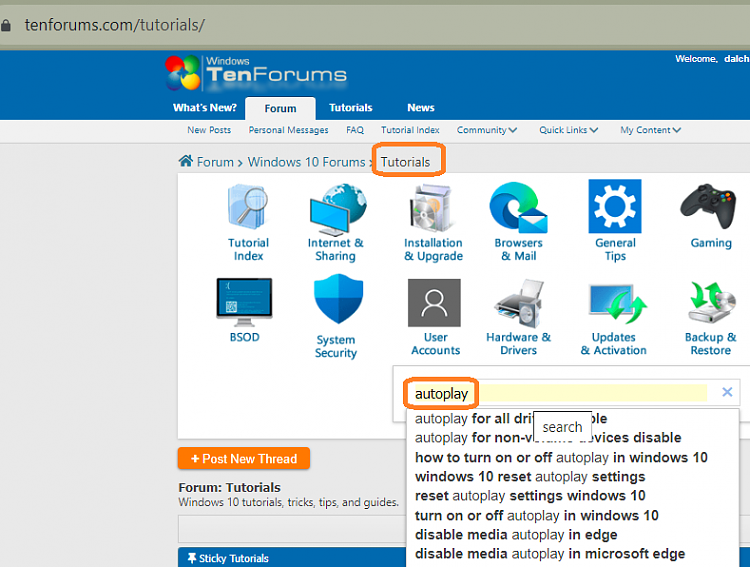The height and width of the screenshot is (567, 750).
Task: Open the Hardware & Drivers text link
Action: (518, 344)
